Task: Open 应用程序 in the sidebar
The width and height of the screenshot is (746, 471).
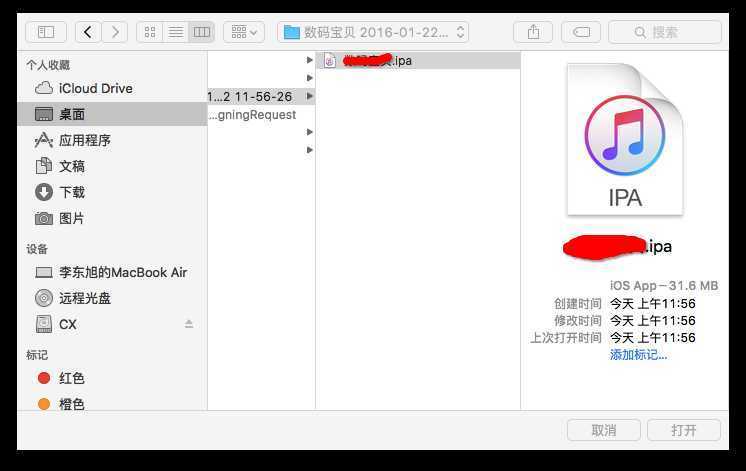Action: [112, 140]
